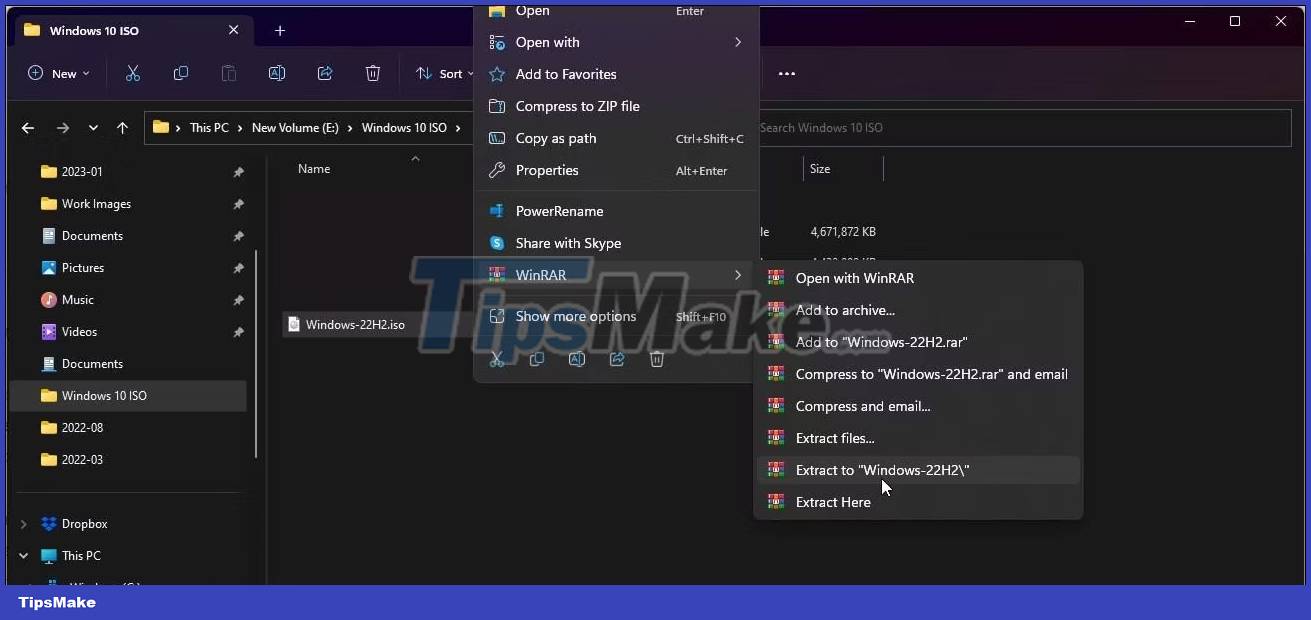Image resolution: width=1311 pixels, height=620 pixels.
Task: Delete the file using the trash toolbar icon
Action: (x=373, y=73)
